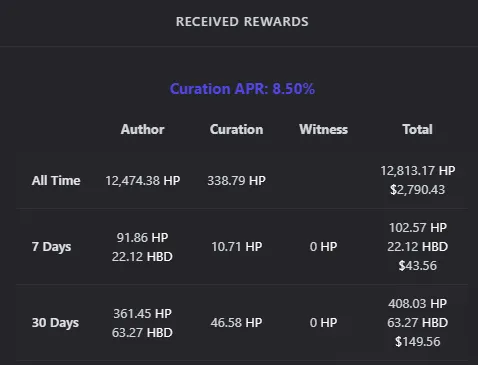The width and height of the screenshot is (478, 365).
Task: Click the 46.58 HP thirty-day curation value
Action: coord(236,323)
